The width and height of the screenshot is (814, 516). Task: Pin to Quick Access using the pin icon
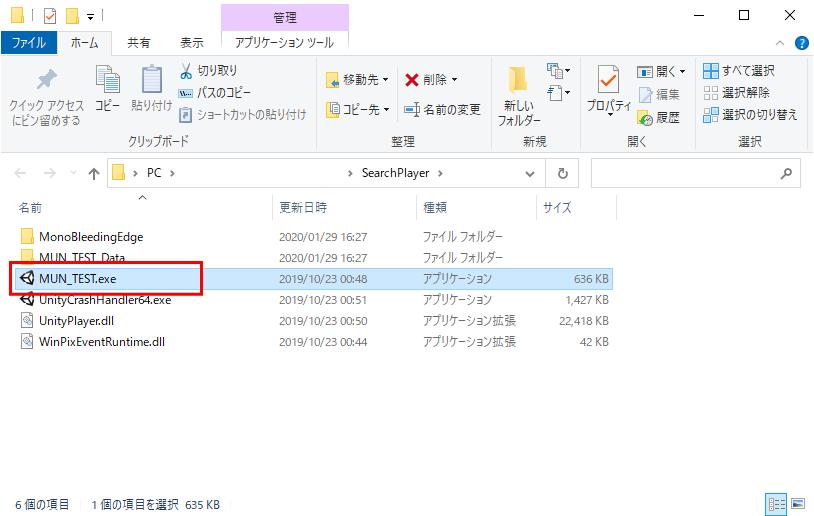coord(46,81)
